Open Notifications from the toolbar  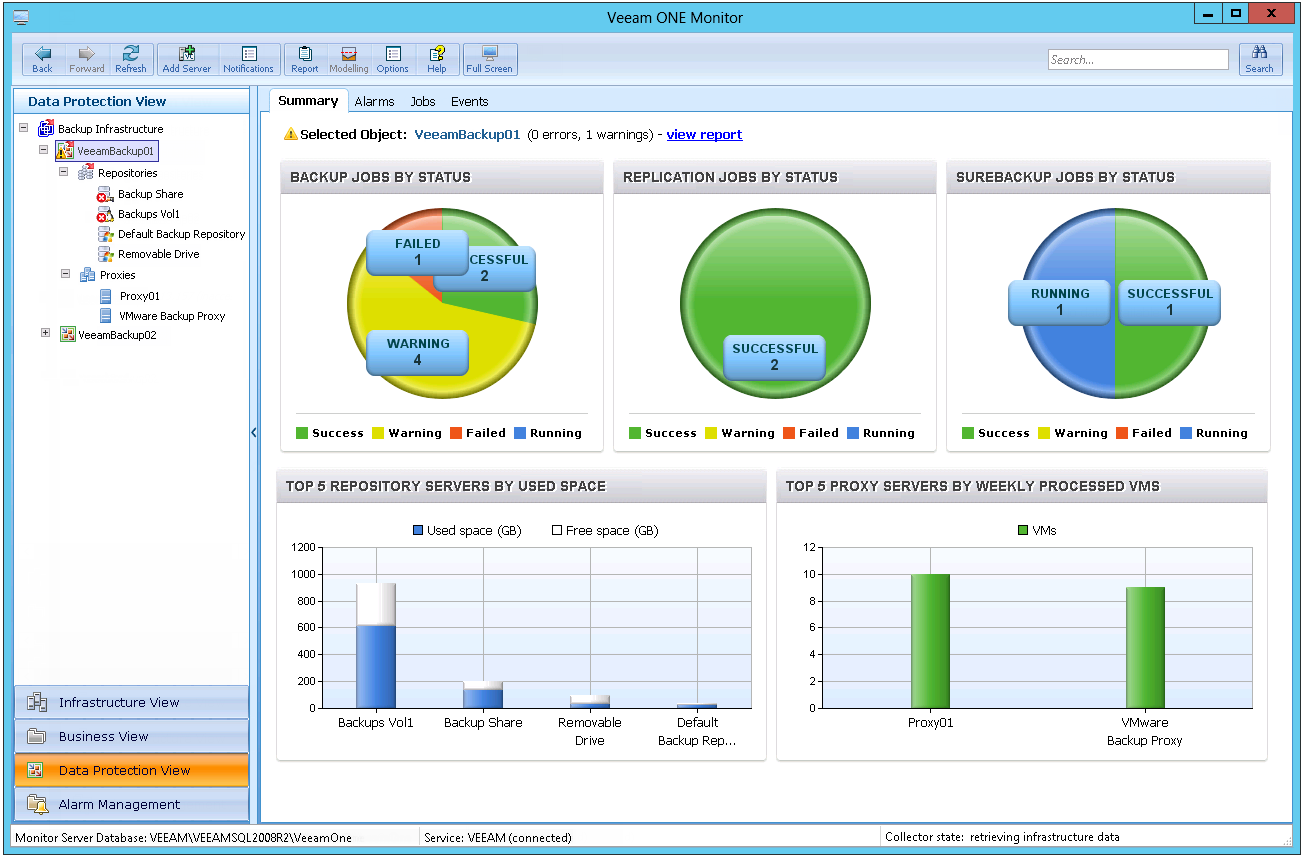tap(248, 59)
